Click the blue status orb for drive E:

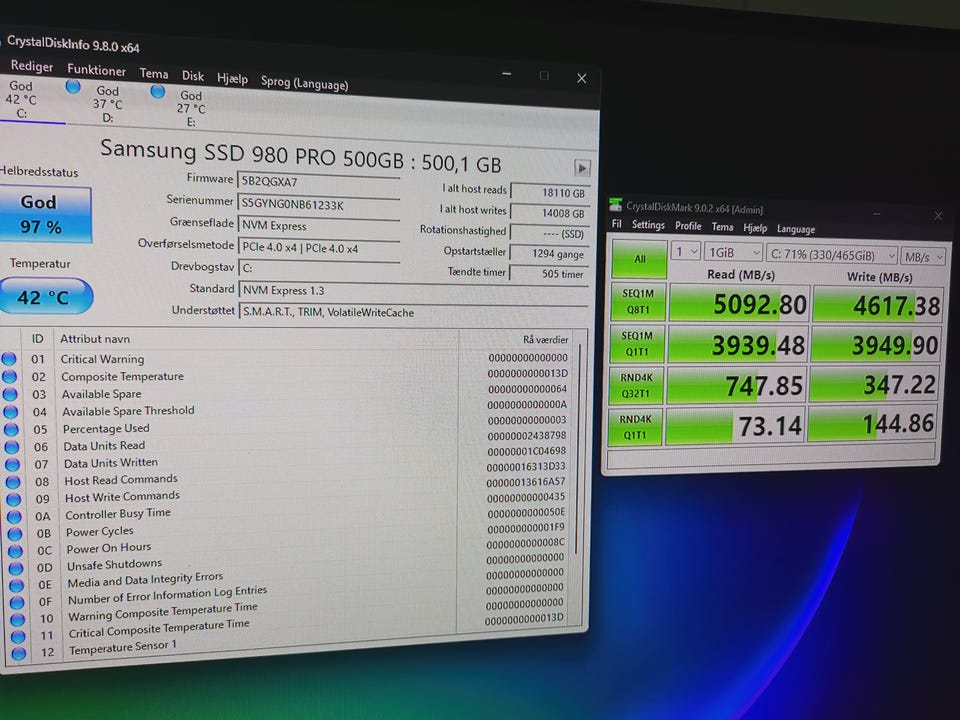(157, 91)
